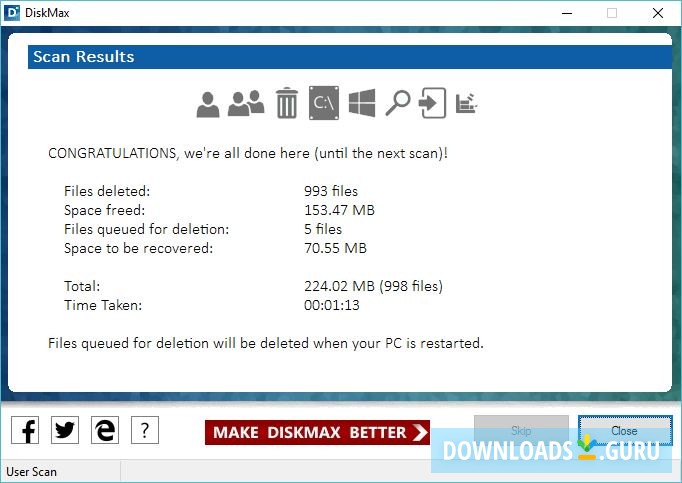Image resolution: width=682 pixels, height=483 pixels.
Task: Click the 'Files deleted:' label
Action: [x=107, y=191]
